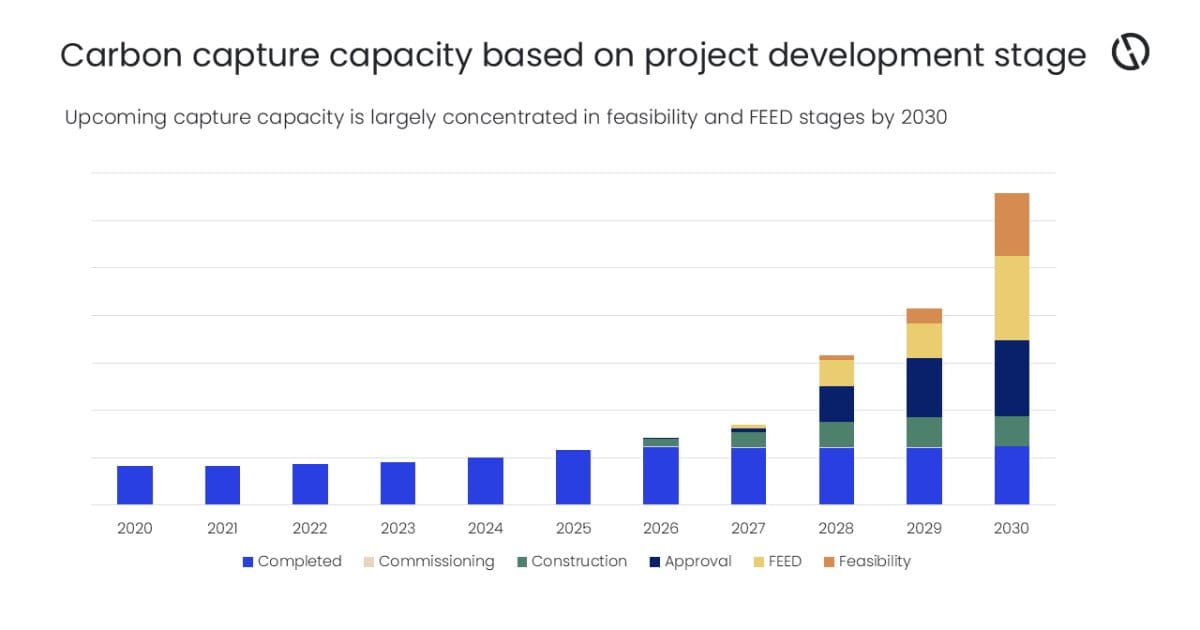The image size is (1200, 630).
Task: Click the blue Completed segment of 2030
Action: point(1011,475)
